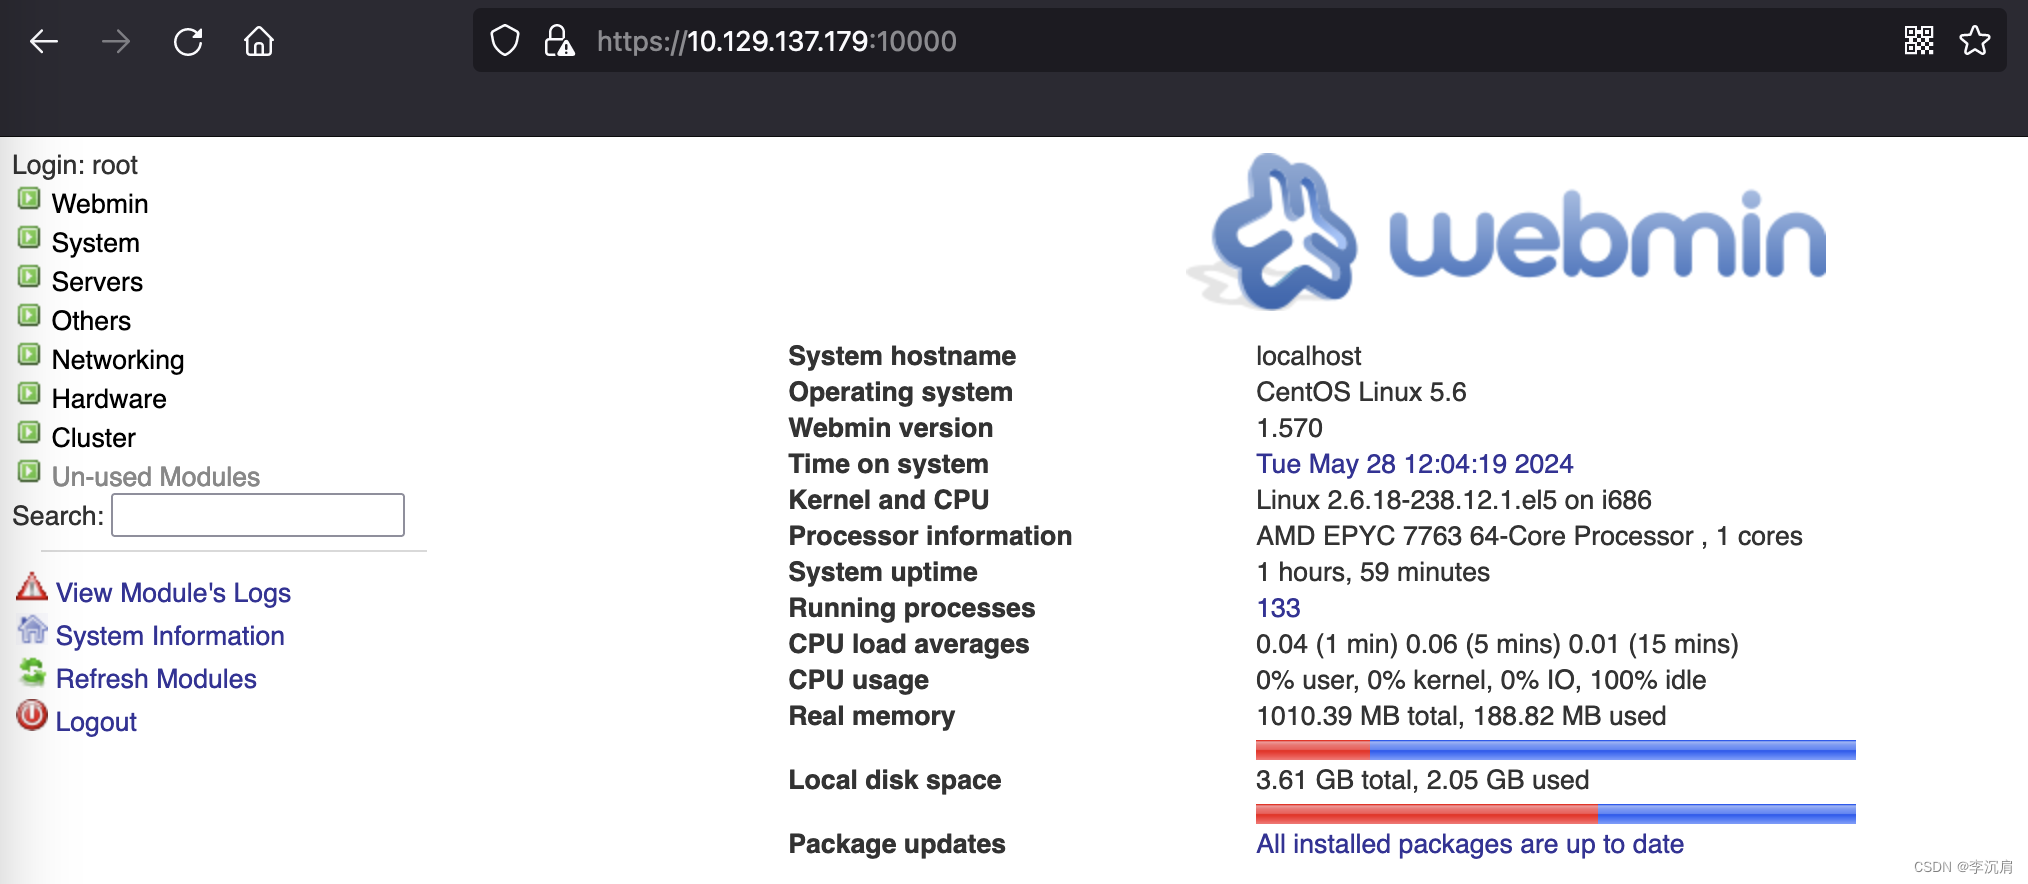
Task: Click the padlock warning security icon
Action: pos(559,41)
